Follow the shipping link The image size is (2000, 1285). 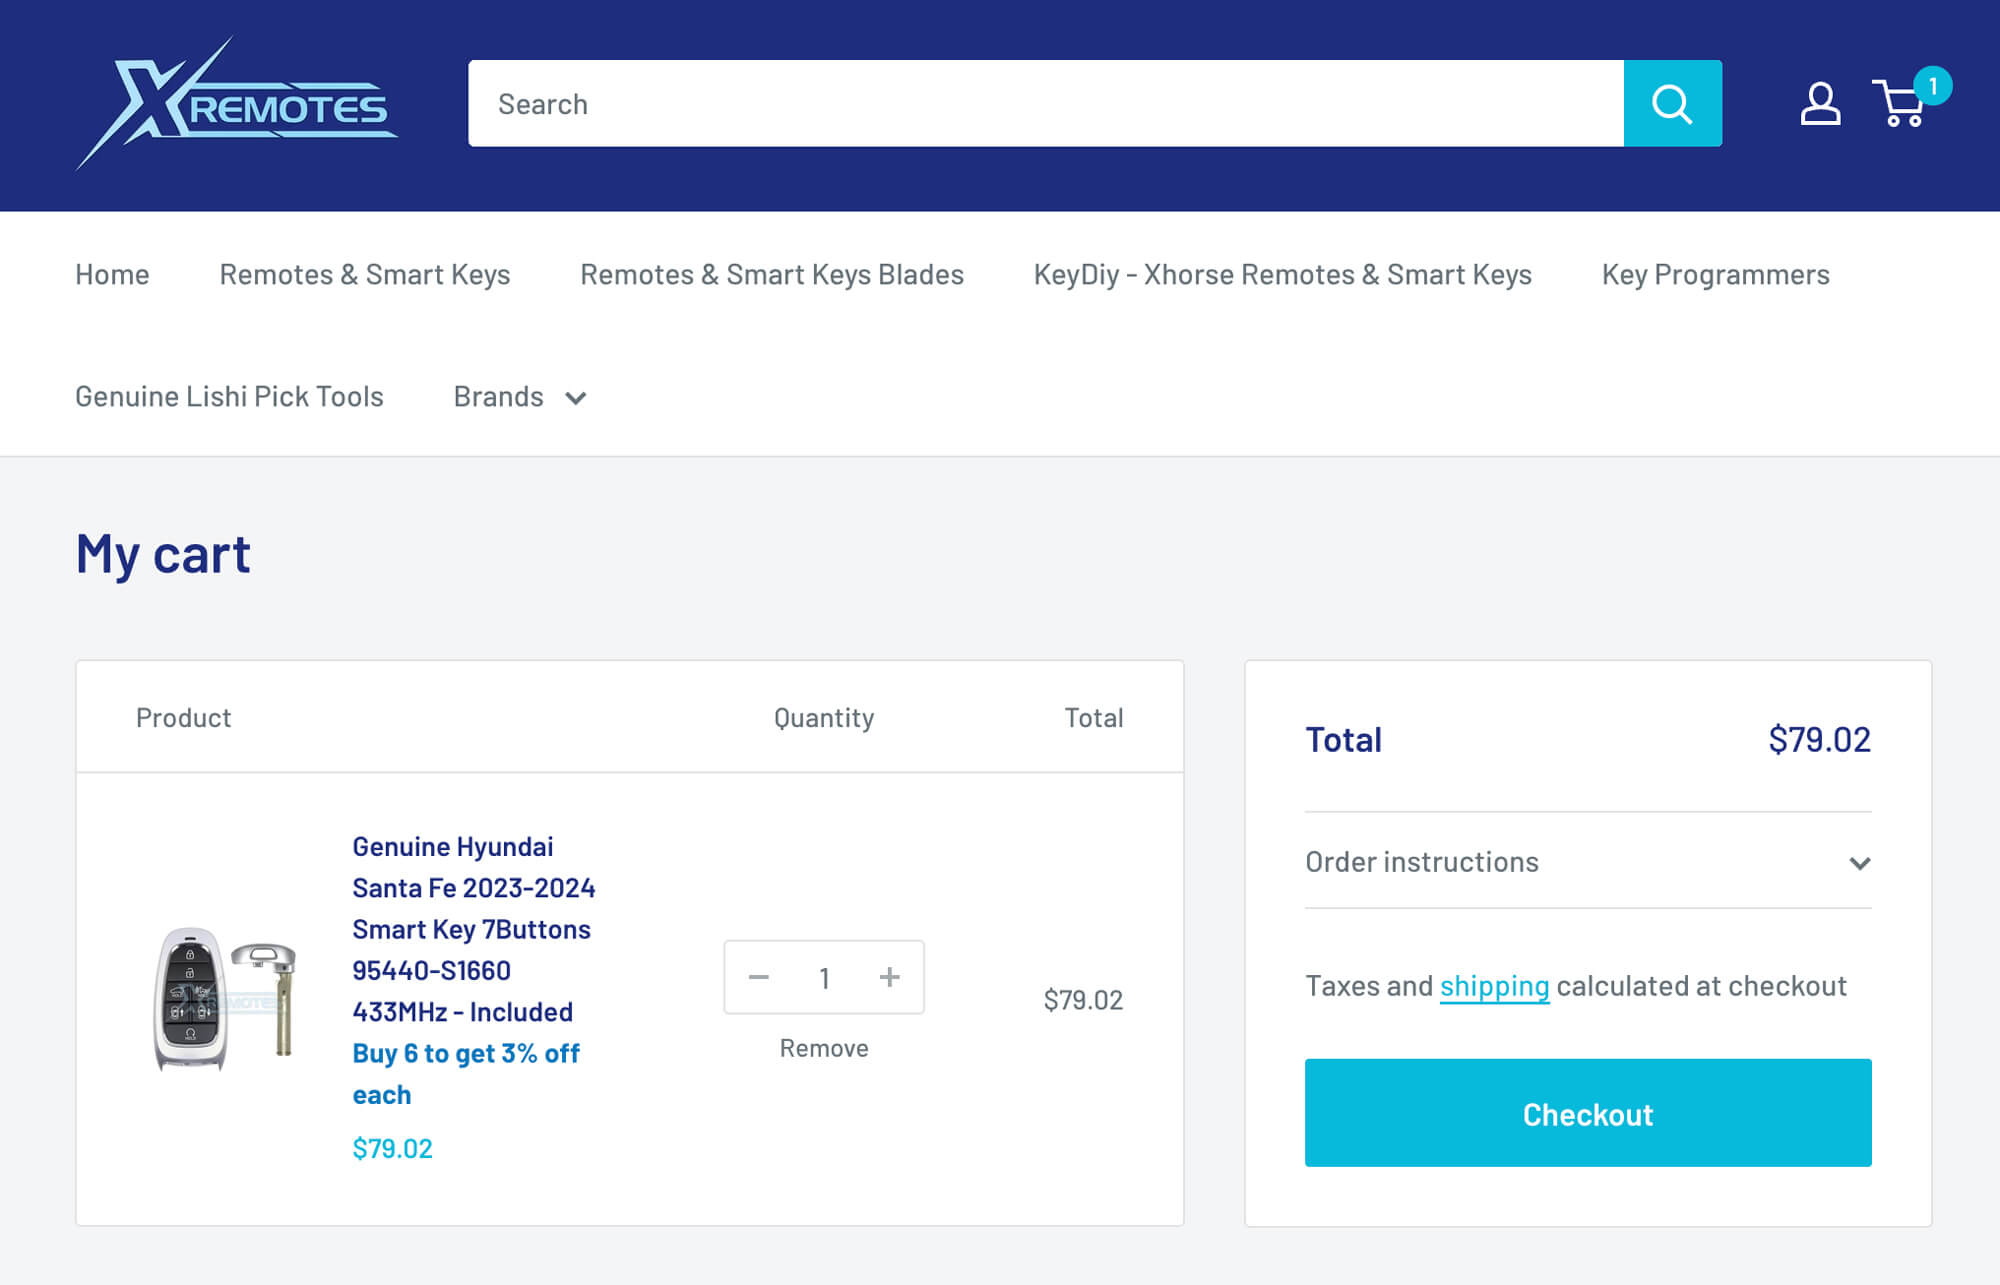tap(1494, 986)
